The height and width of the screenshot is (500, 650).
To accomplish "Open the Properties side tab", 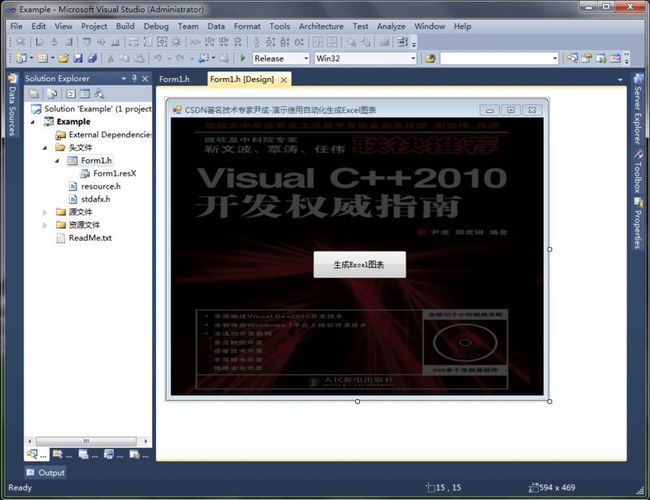I will point(638,223).
